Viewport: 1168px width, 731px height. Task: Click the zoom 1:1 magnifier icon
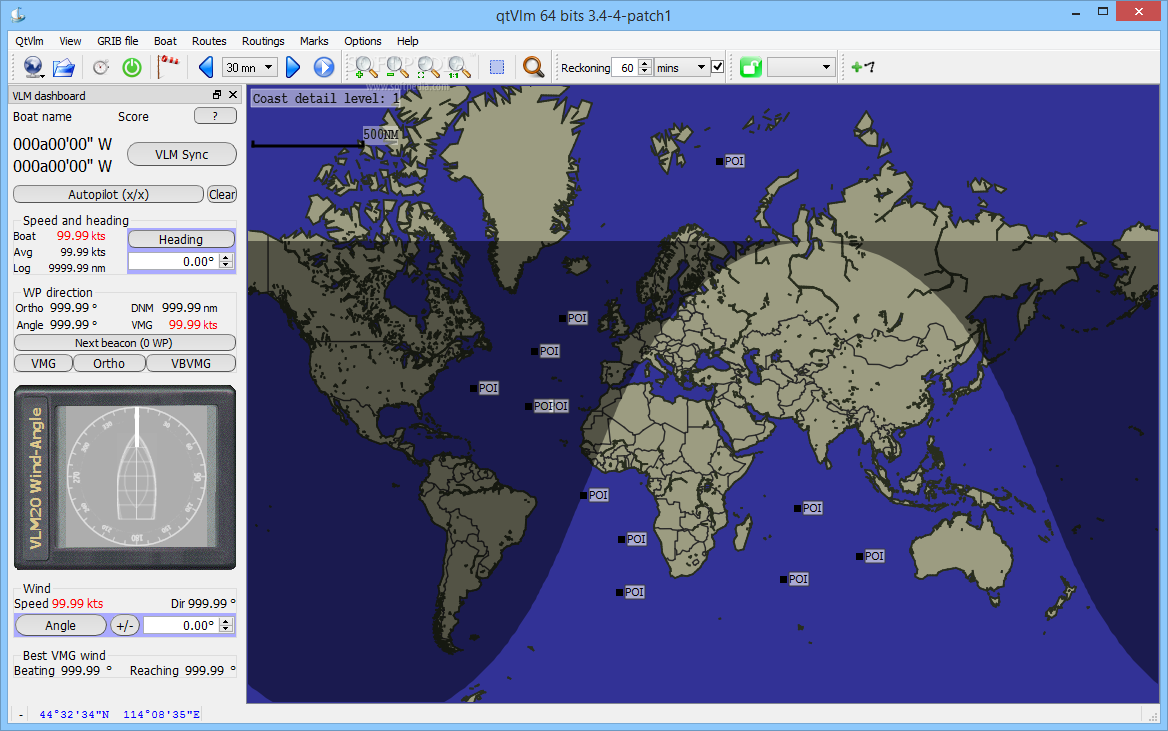pos(459,67)
